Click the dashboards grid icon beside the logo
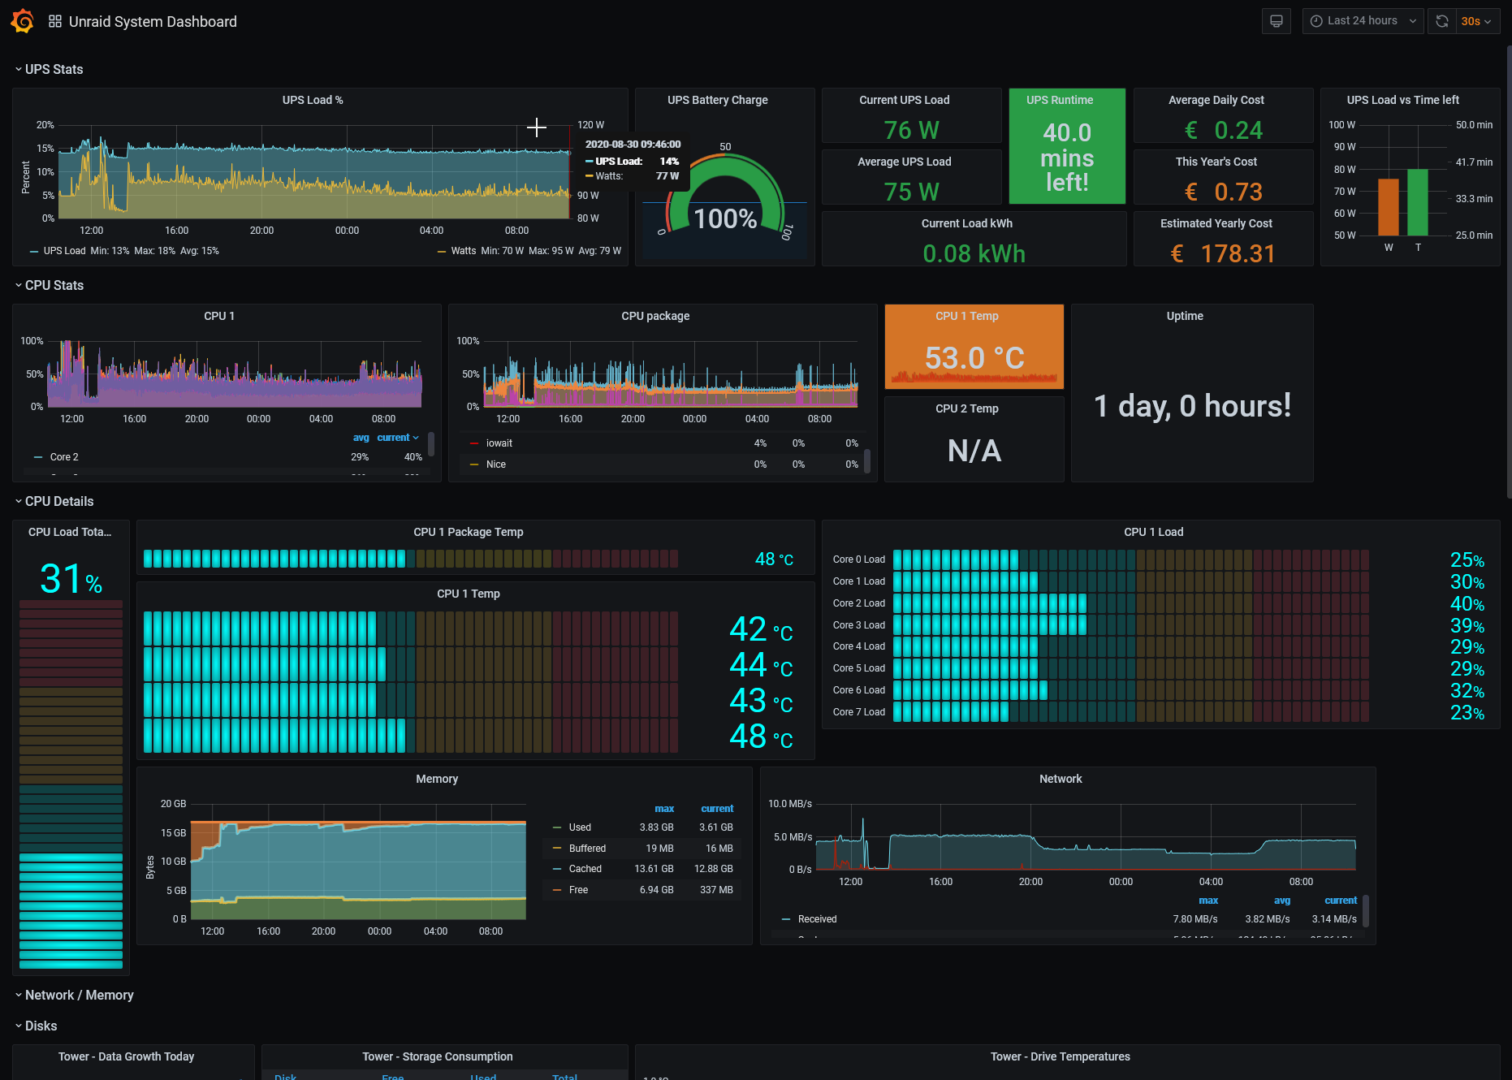Image resolution: width=1512 pixels, height=1080 pixels. (x=55, y=20)
